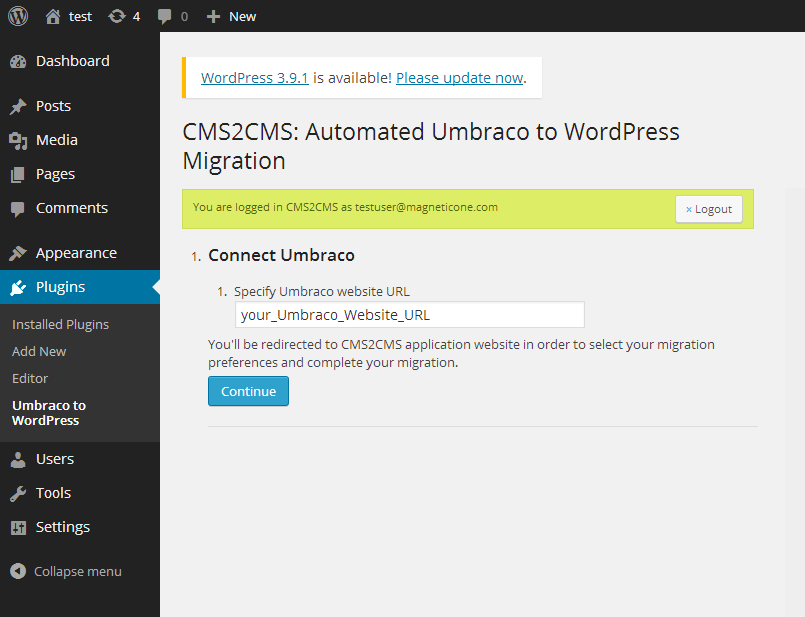Viewport: 805px width, 617px height.
Task: Click the Tools wrench icon
Action: (x=18, y=493)
